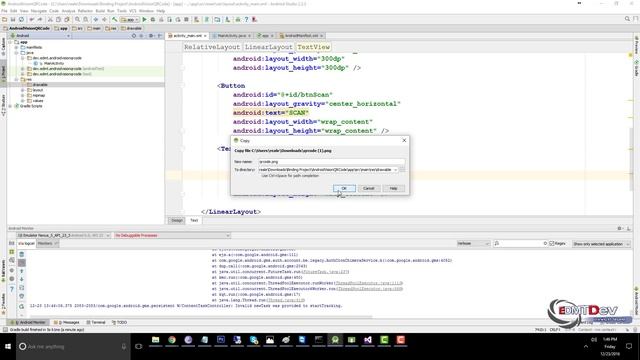Open the app run configuration dropdown
This screenshot has width=640, height=360.
coord(130,19)
